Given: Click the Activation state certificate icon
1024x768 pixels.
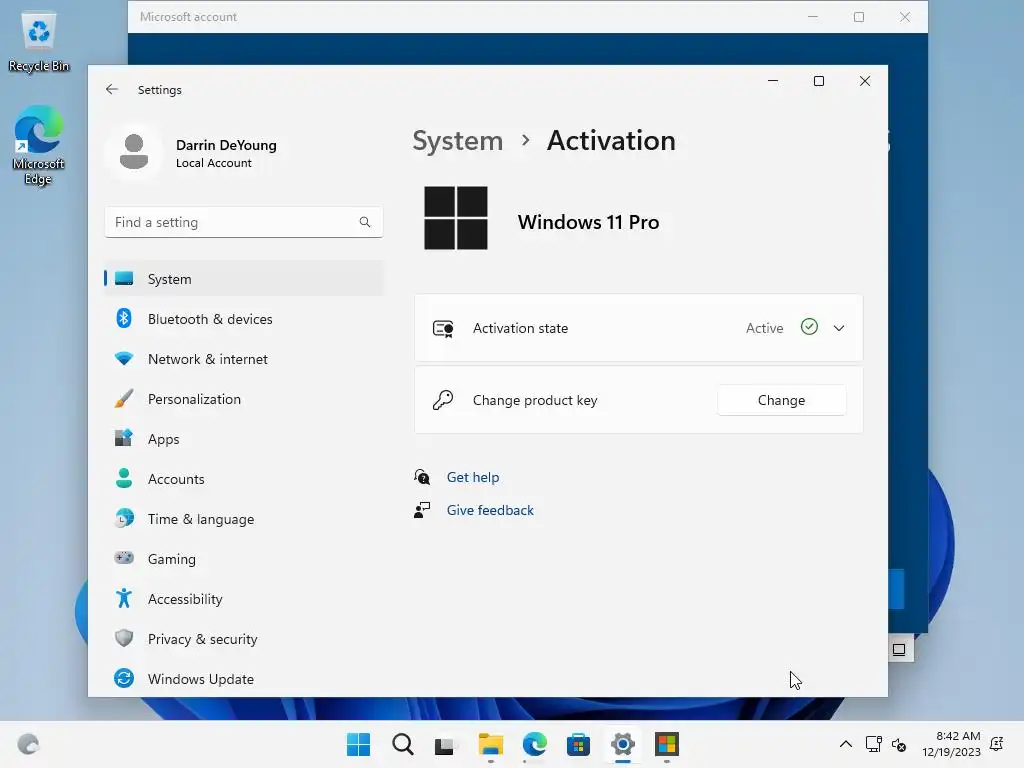Looking at the screenshot, I should 443,328.
